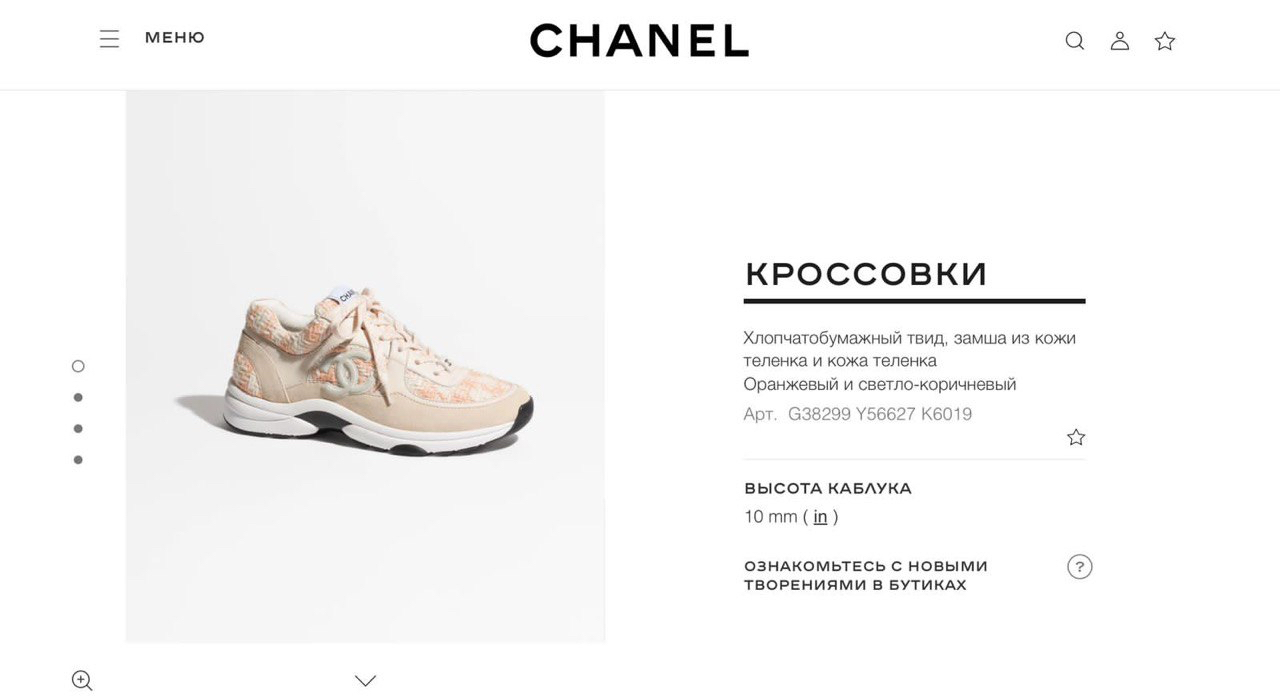Click the ВЫСОТА КАБЛУКА heading
1280x698 pixels.
tap(828, 489)
